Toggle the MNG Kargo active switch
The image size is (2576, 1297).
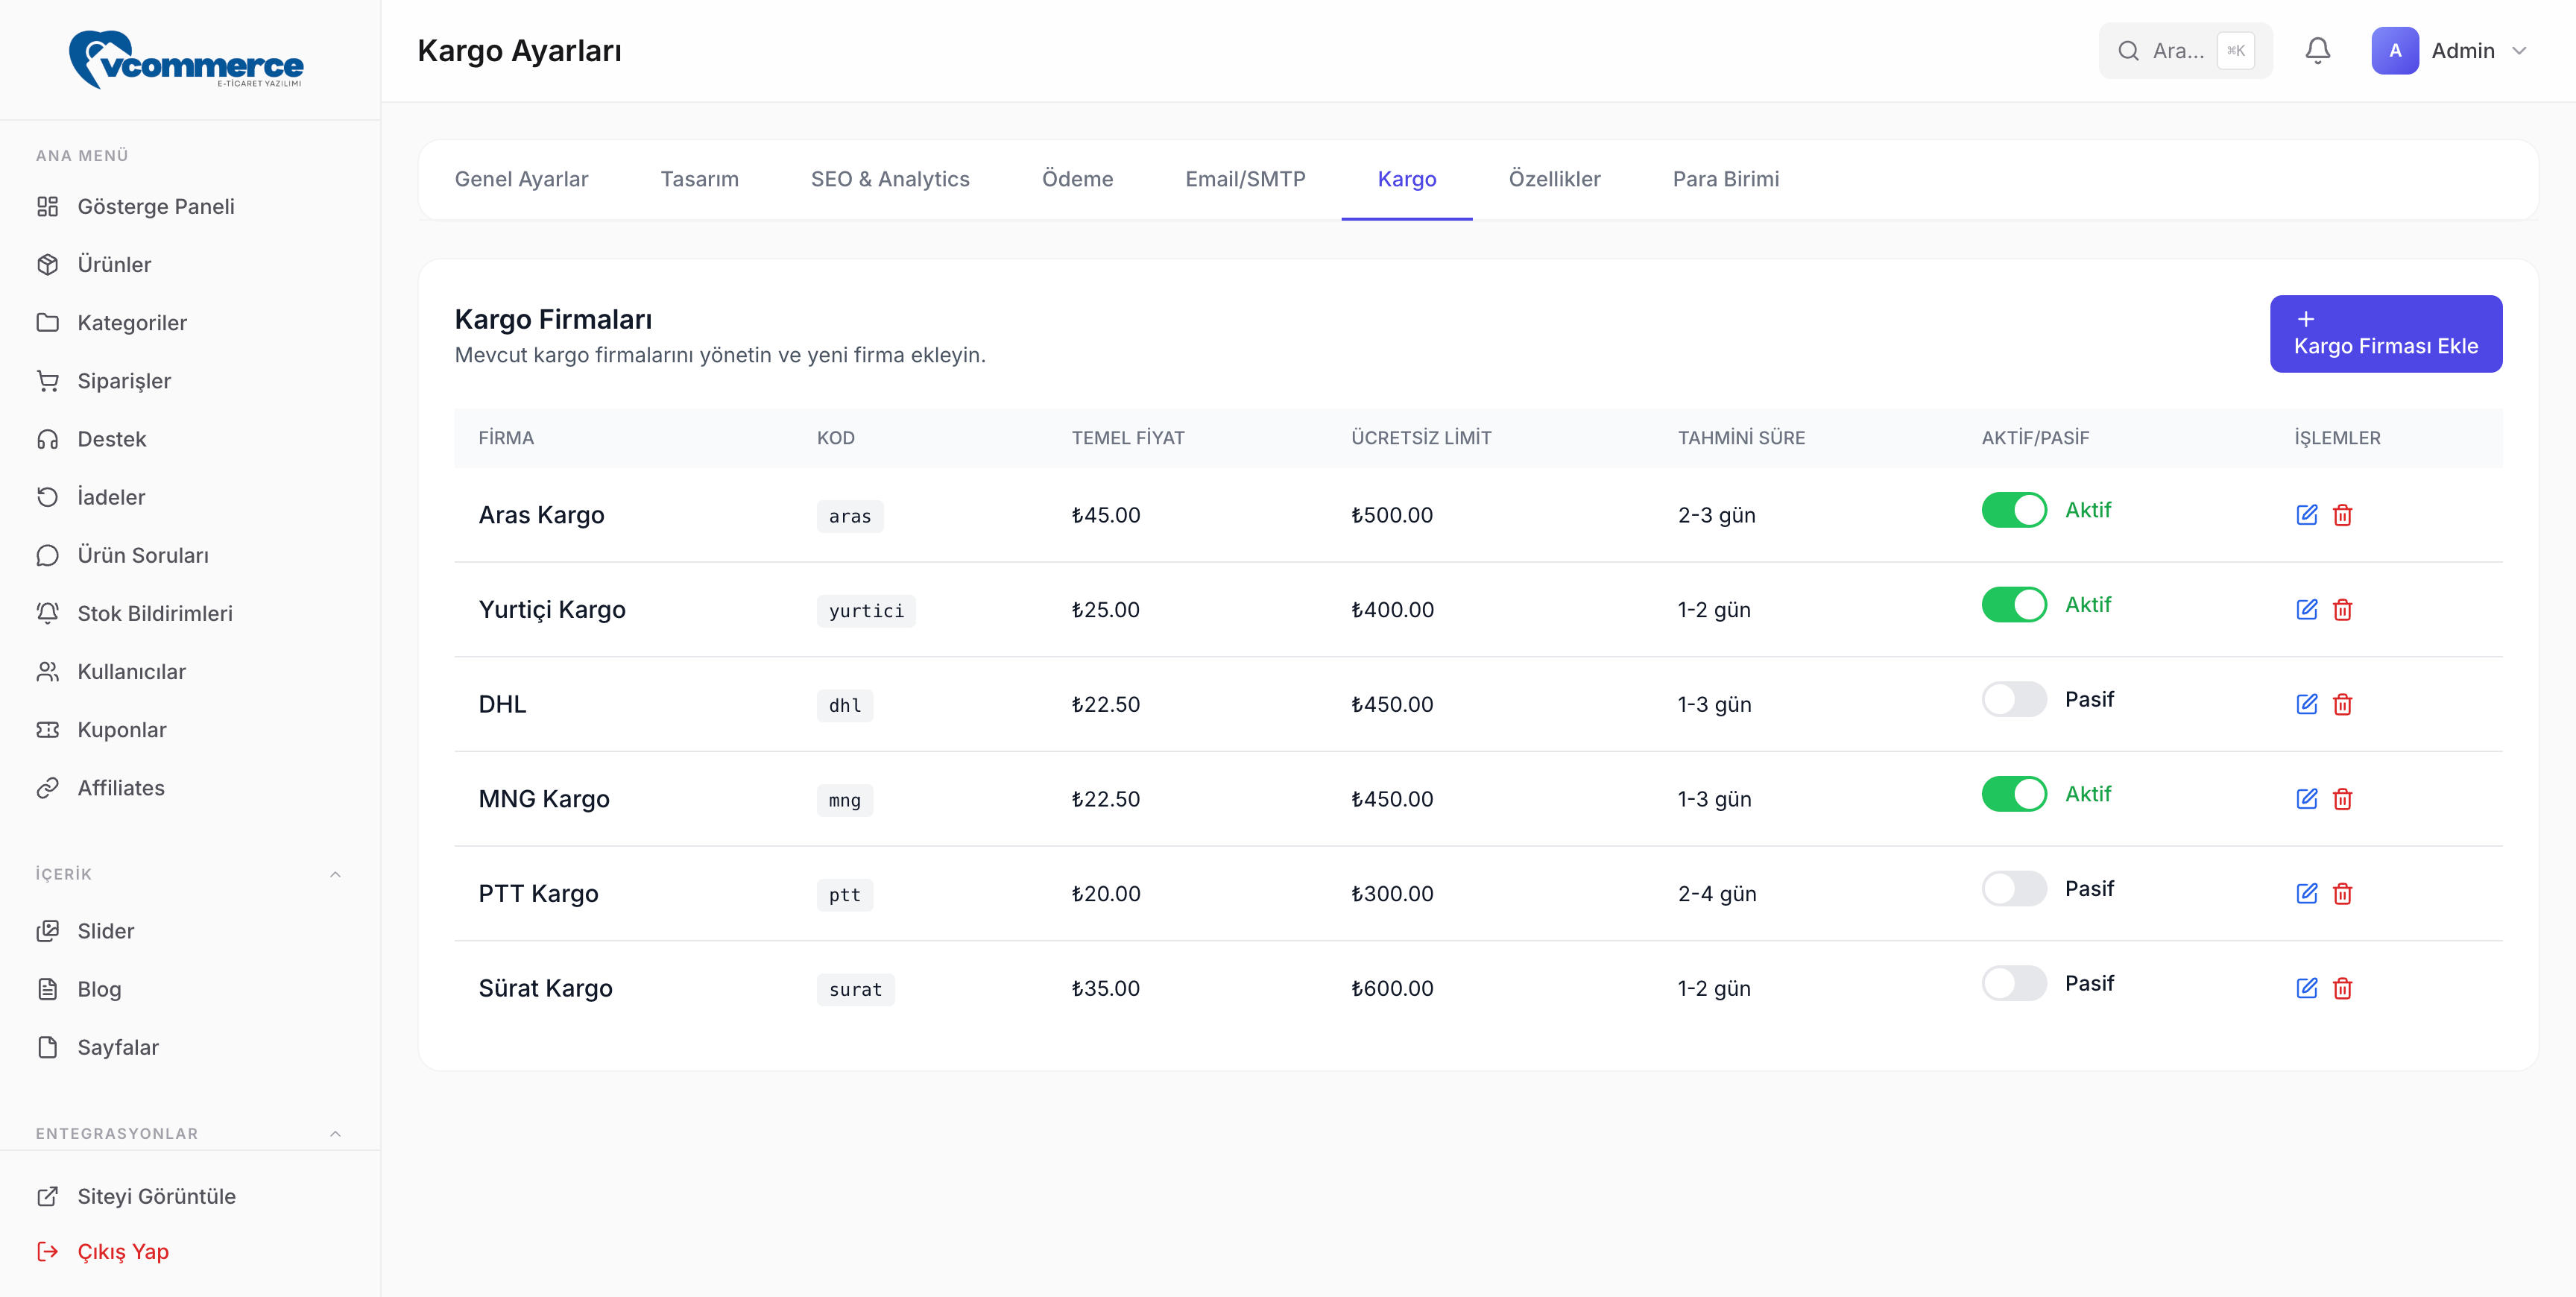[x=2014, y=794]
